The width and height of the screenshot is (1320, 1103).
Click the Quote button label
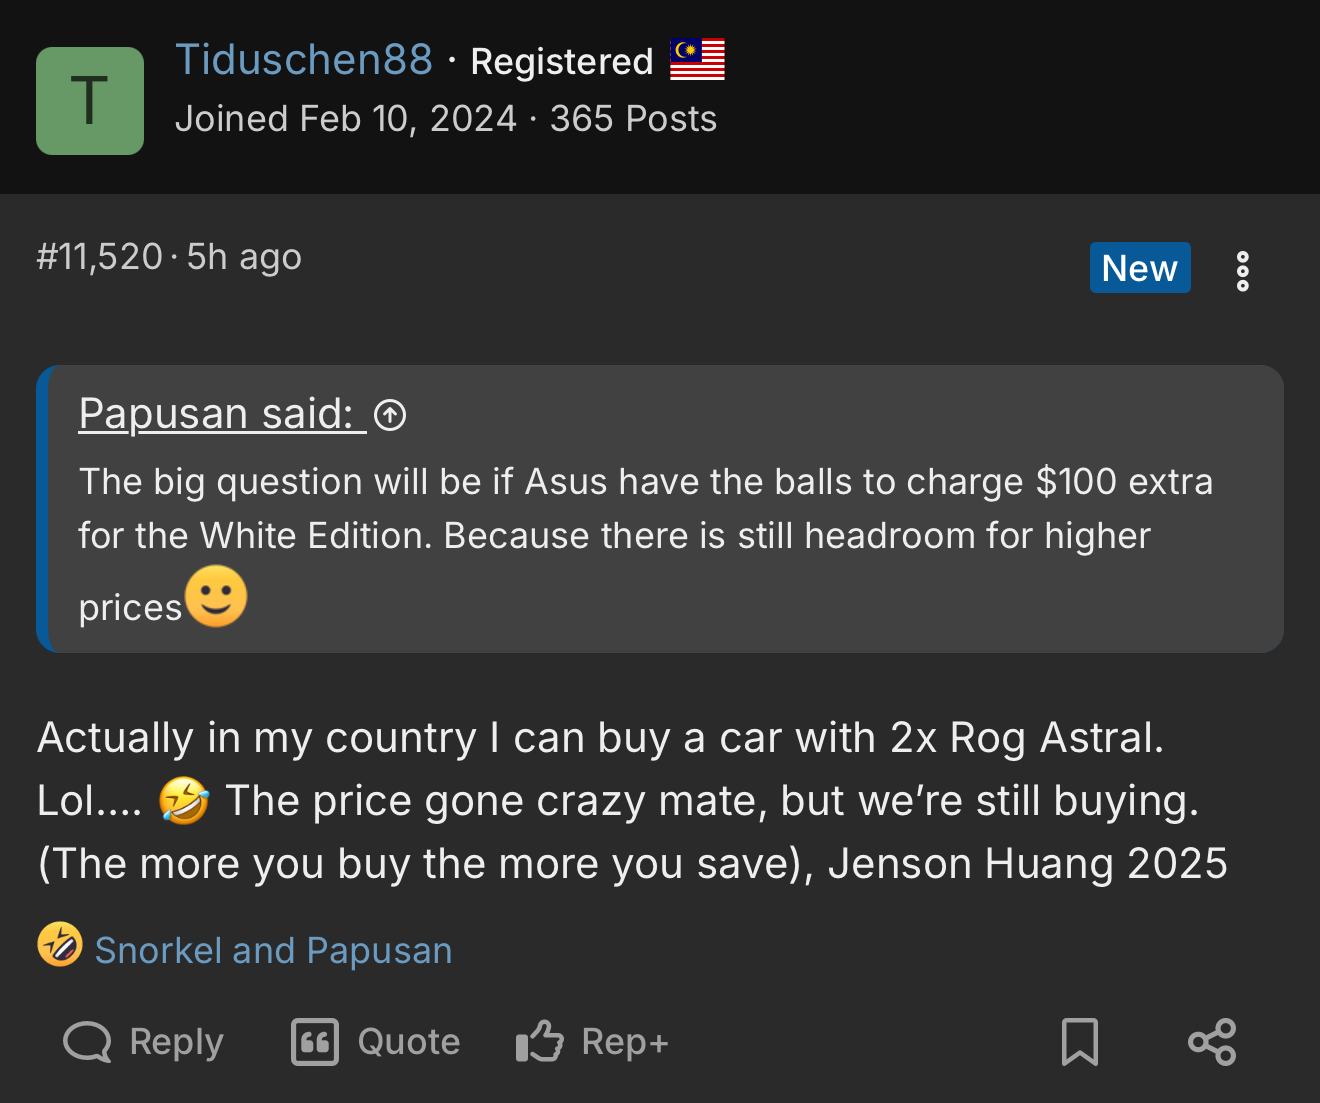(408, 1042)
